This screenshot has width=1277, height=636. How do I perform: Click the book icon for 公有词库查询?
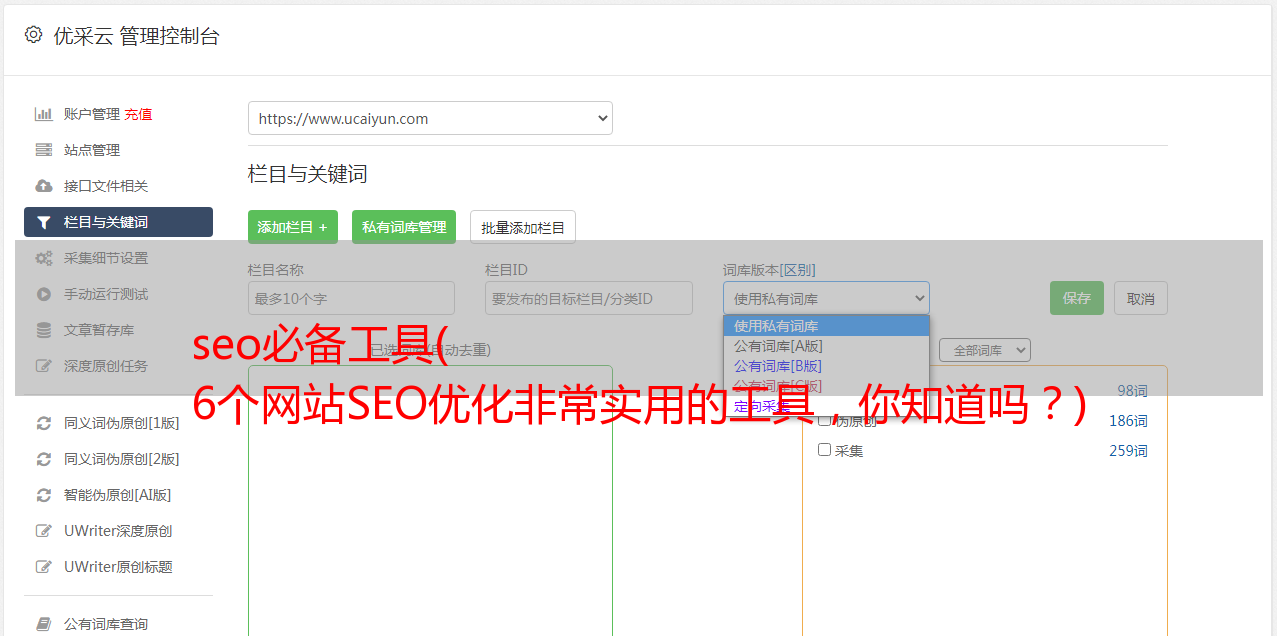43,624
